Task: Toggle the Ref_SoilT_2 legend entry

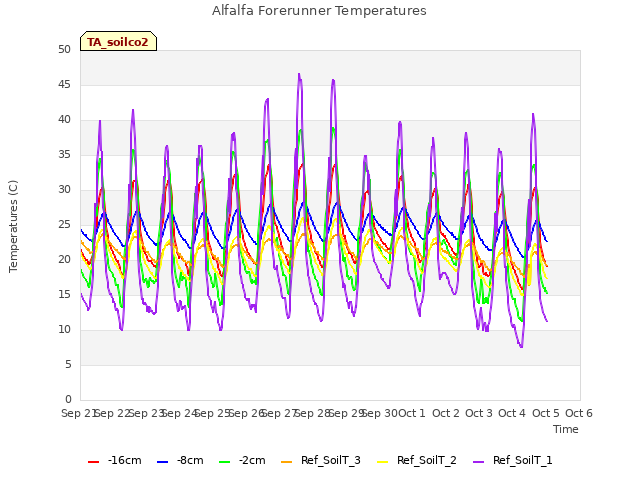Action: (417, 461)
